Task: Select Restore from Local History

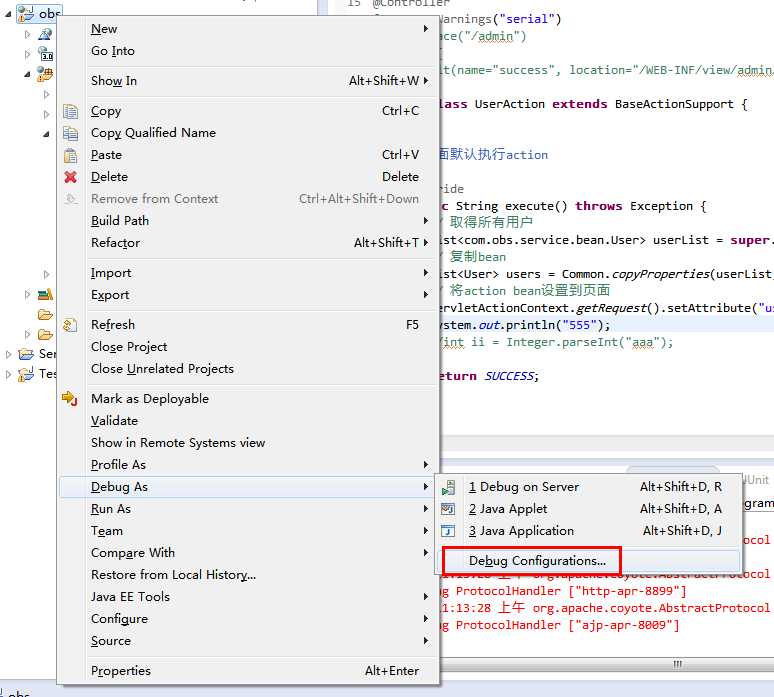Action: coord(248,575)
